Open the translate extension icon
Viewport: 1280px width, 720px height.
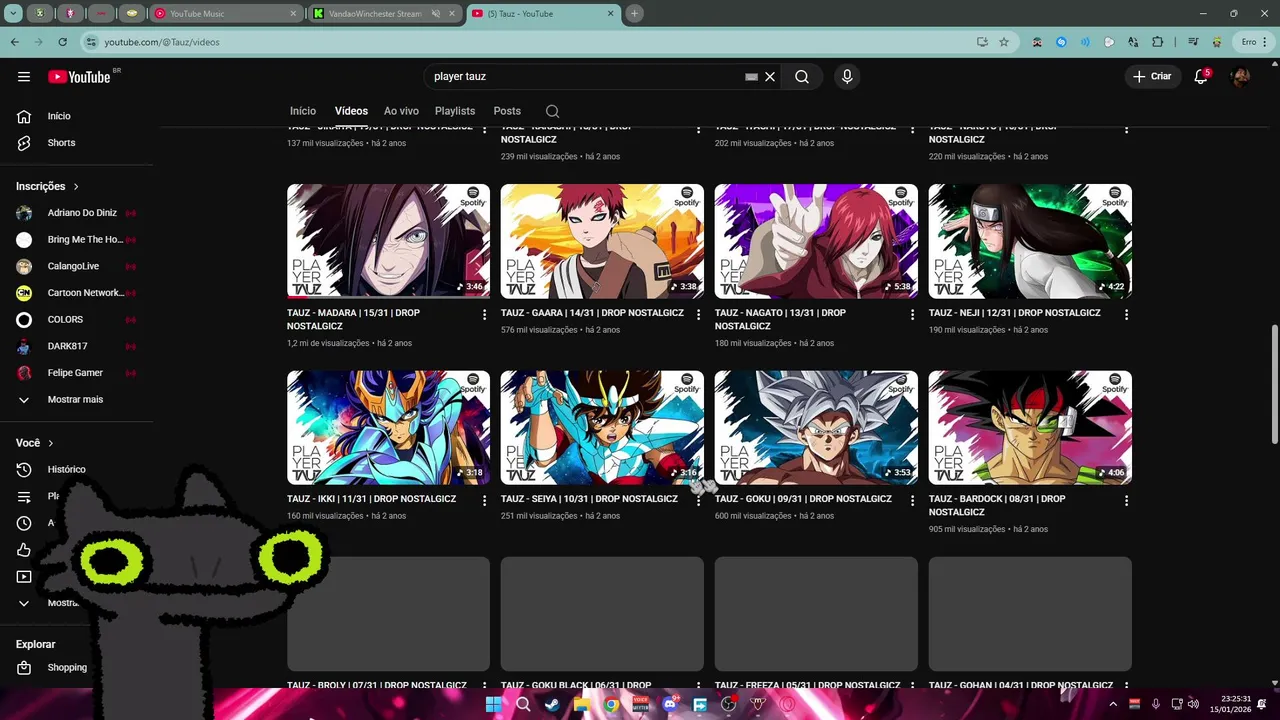(1133, 42)
